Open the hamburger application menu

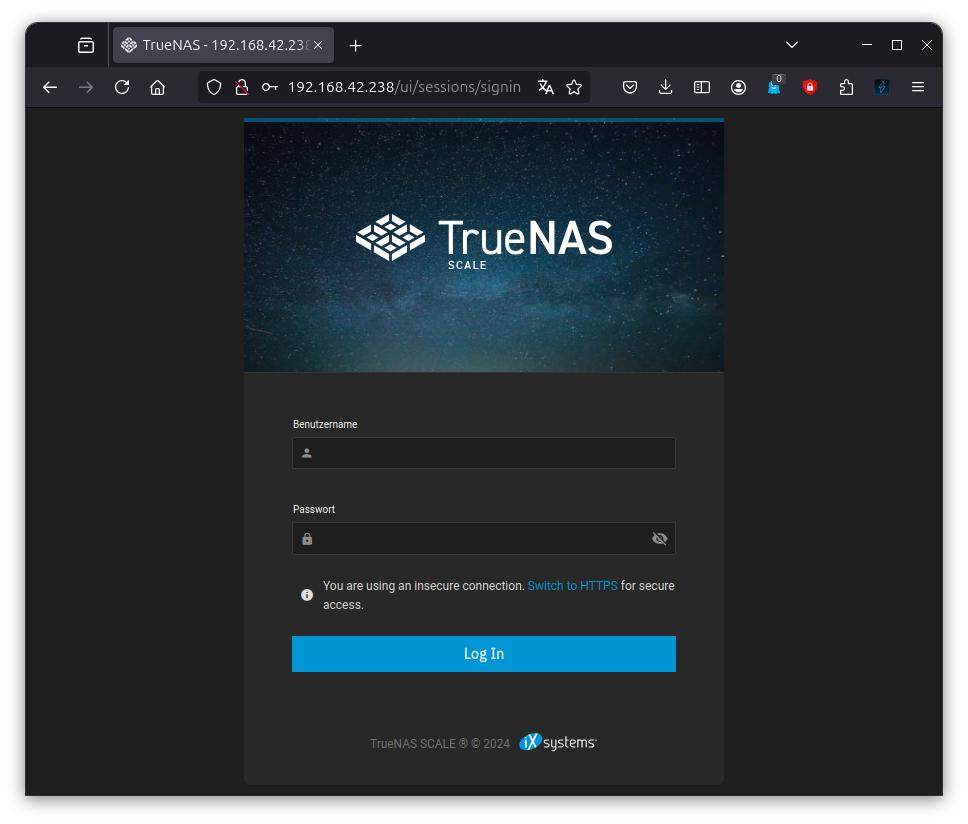pos(917,87)
